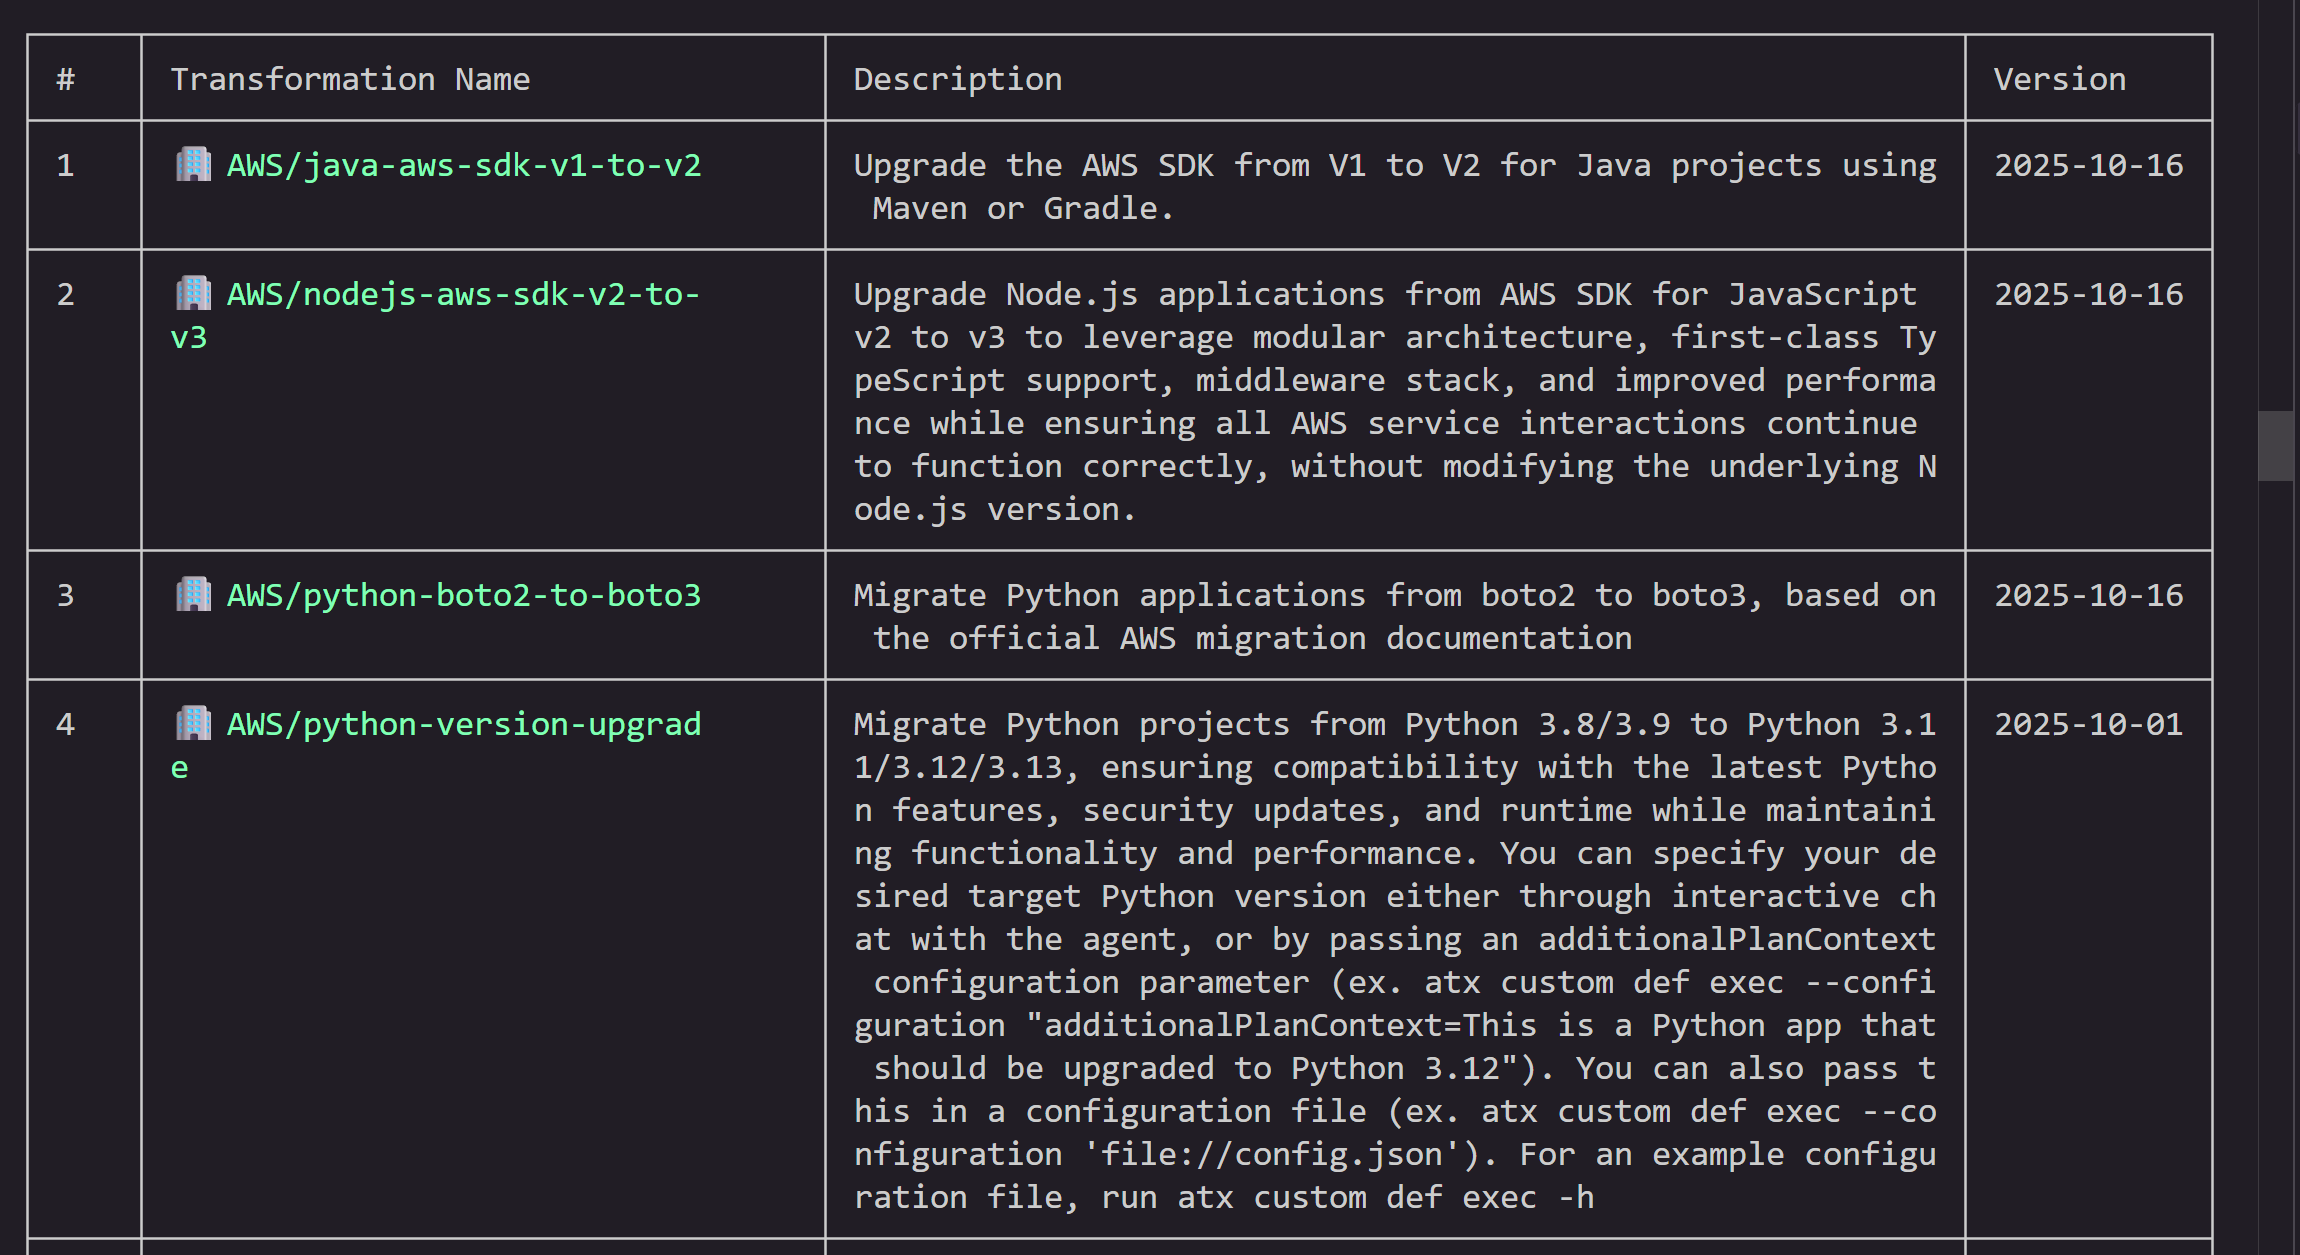Click the boto2 to boto3 migration description text
The image size is (2300, 1255).
tap(1390, 614)
